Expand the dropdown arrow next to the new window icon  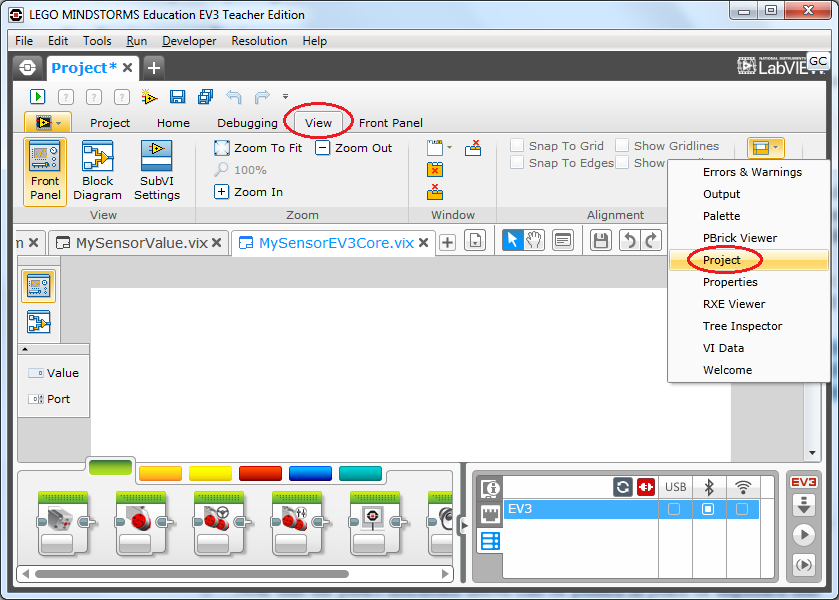click(449, 147)
